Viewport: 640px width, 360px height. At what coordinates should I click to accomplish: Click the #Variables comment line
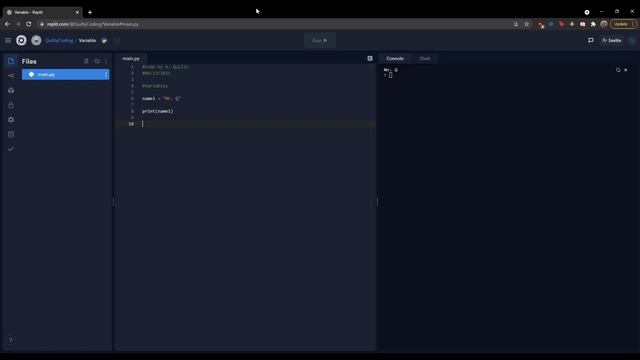(x=155, y=86)
